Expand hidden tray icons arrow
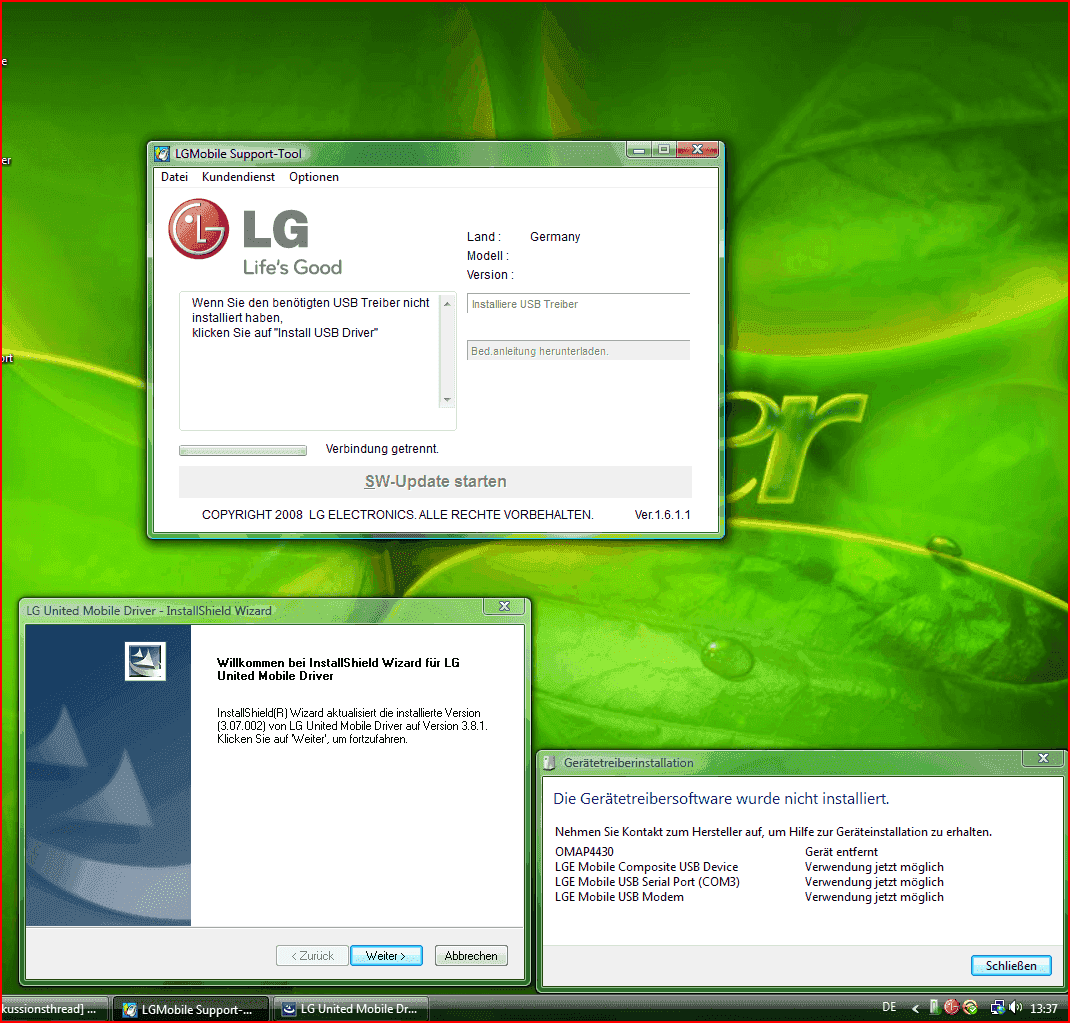 [916, 1008]
